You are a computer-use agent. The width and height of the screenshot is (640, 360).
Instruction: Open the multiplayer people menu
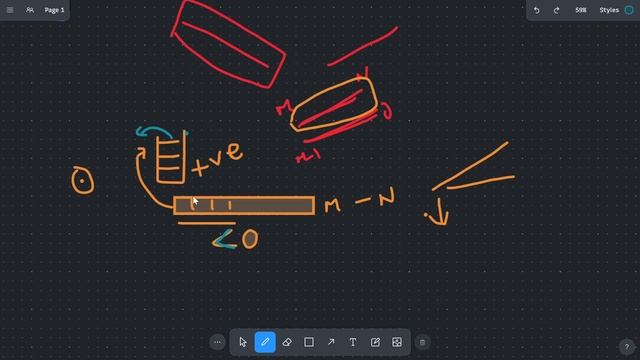[x=30, y=10]
